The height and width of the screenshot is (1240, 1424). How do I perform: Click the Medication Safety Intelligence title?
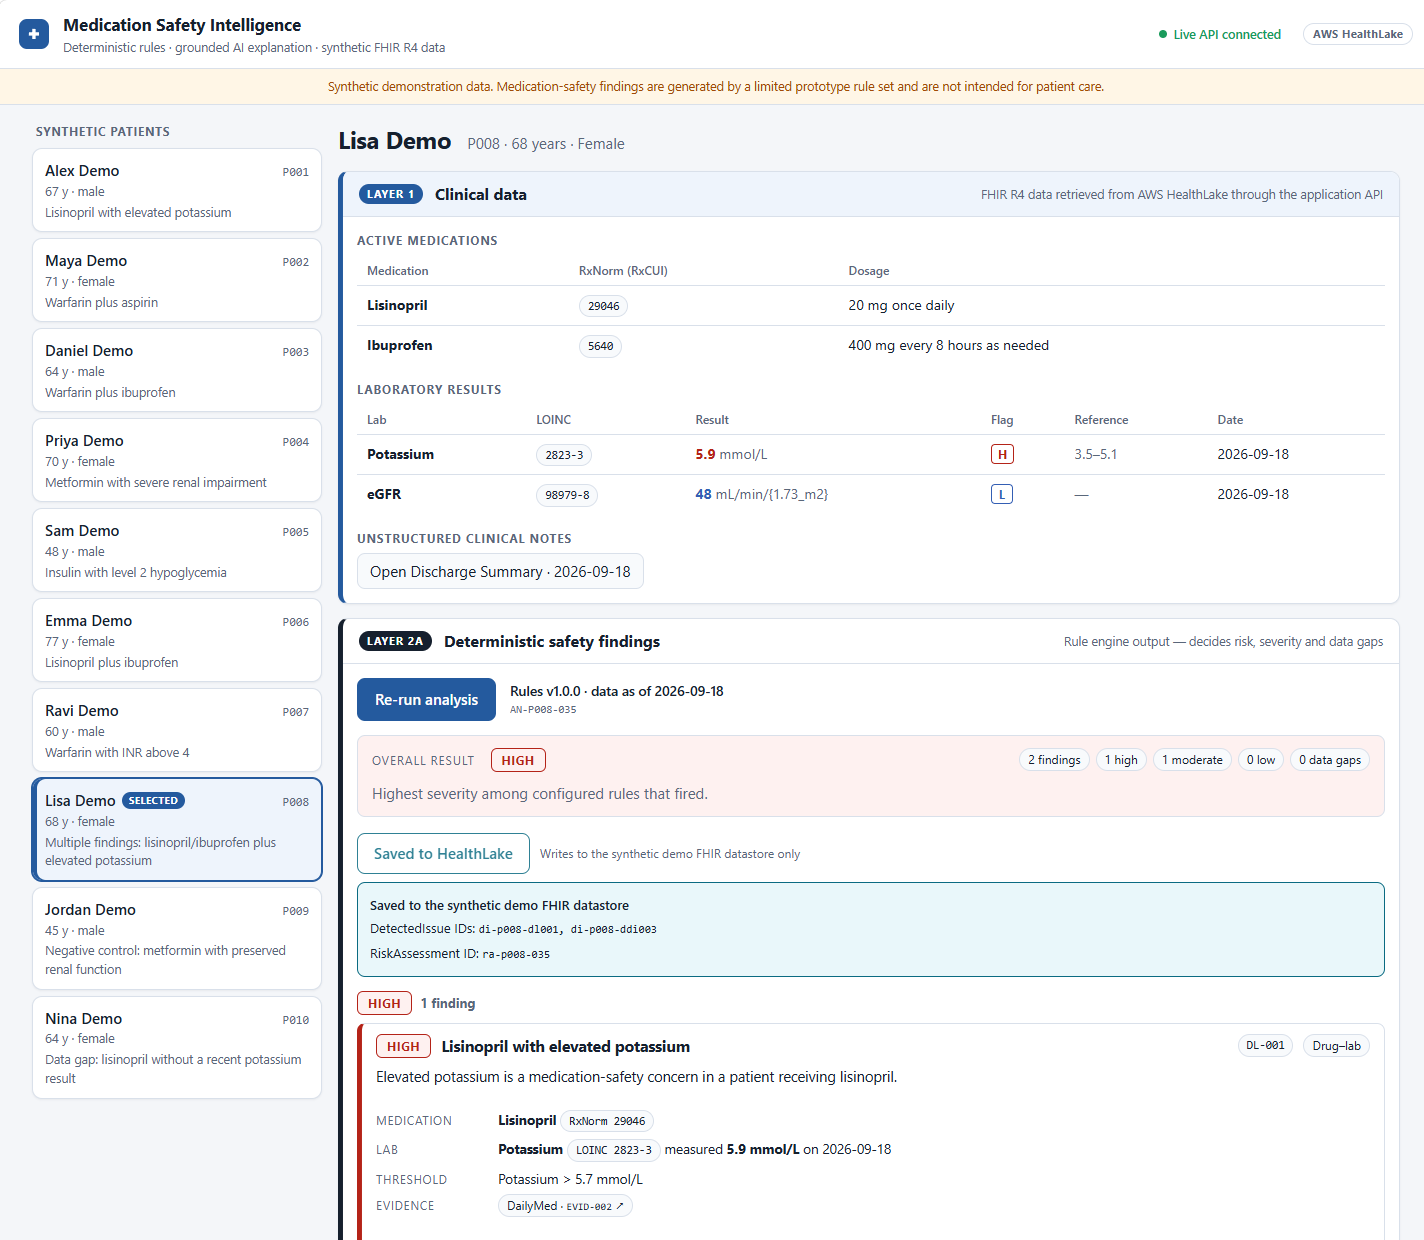[182, 25]
